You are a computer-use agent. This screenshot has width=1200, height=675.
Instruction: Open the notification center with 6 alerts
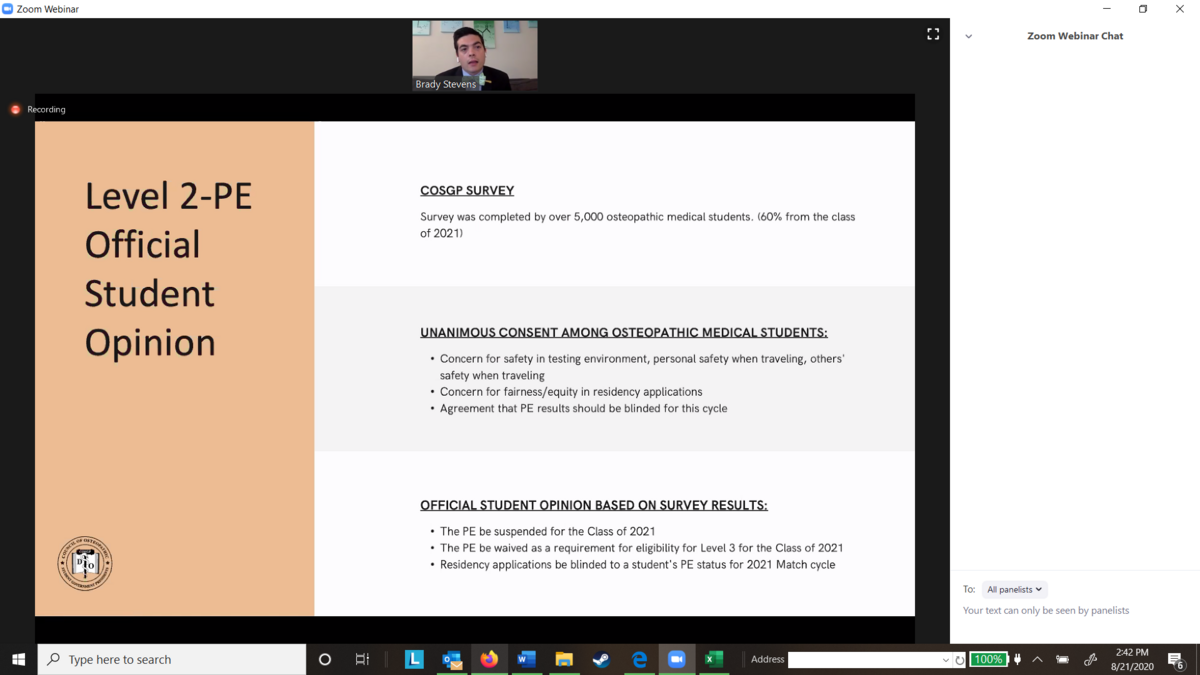coord(1176,660)
